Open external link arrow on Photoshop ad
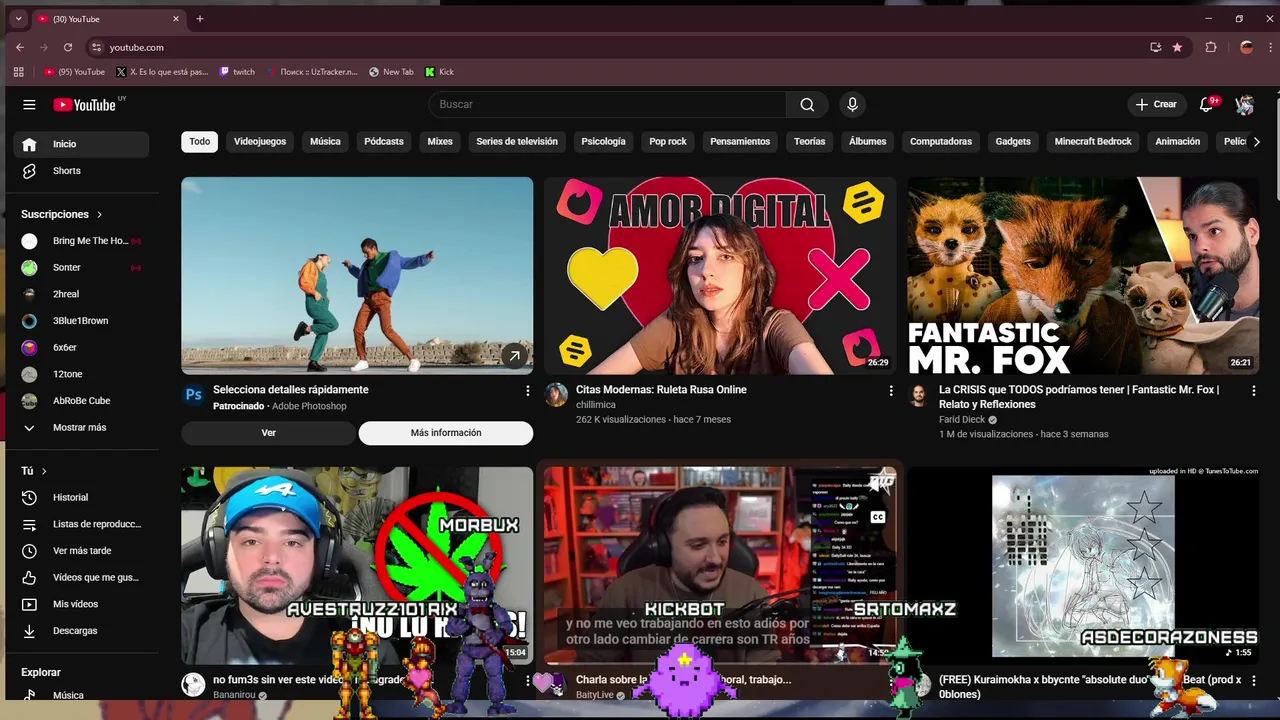Screen dimensions: 1280x720 pyautogui.click(x=514, y=356)
